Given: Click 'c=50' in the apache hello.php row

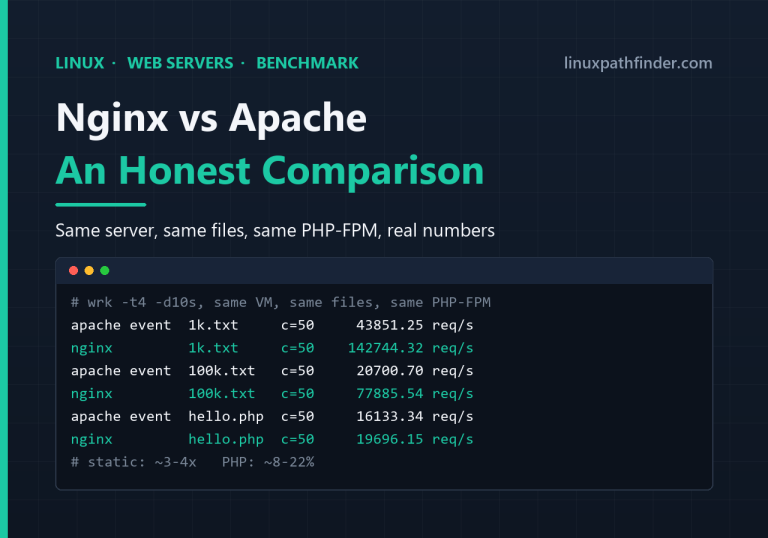Looking at the screenshot, I should pyautogui.click(x=297, y=416).
